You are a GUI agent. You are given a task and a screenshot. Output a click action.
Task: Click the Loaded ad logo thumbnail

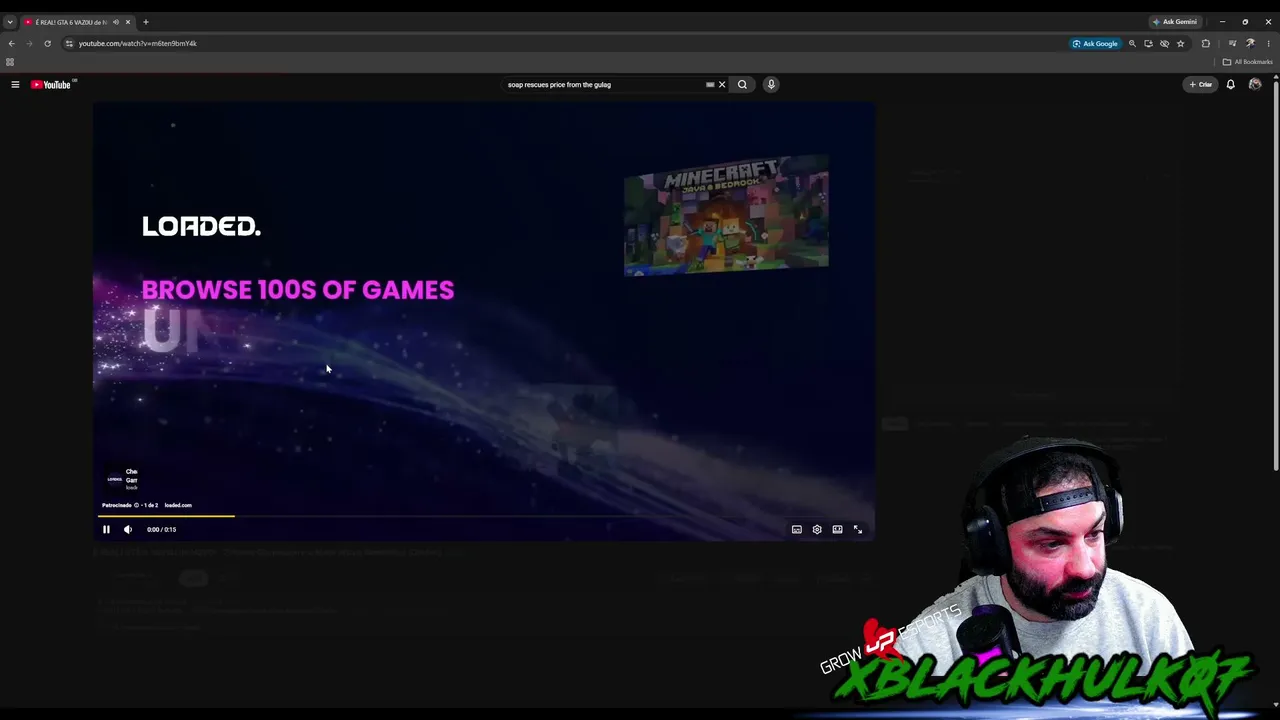click(114, 479)
